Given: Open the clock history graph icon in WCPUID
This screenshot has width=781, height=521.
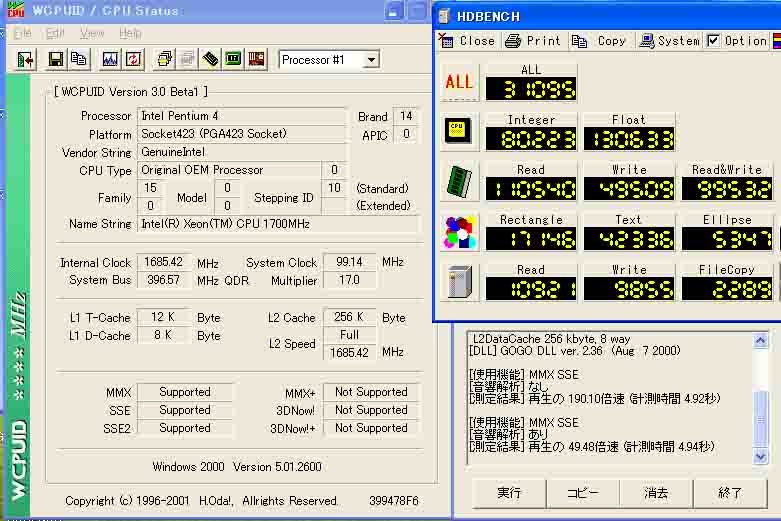Looking at the screenshot, I should (x=110, y=60).
